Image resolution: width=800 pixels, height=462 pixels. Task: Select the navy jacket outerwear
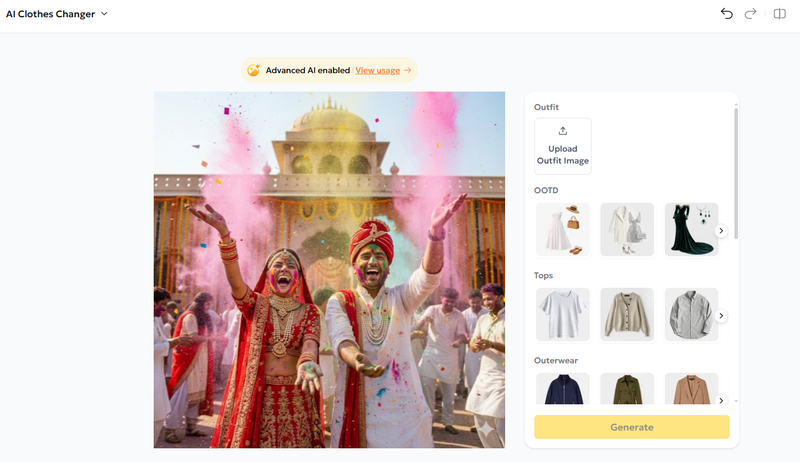click(563, 389)
